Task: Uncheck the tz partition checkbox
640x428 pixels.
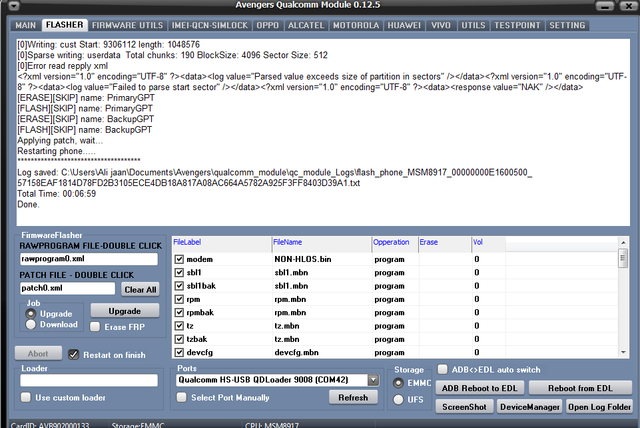Action: pos(179,326)
